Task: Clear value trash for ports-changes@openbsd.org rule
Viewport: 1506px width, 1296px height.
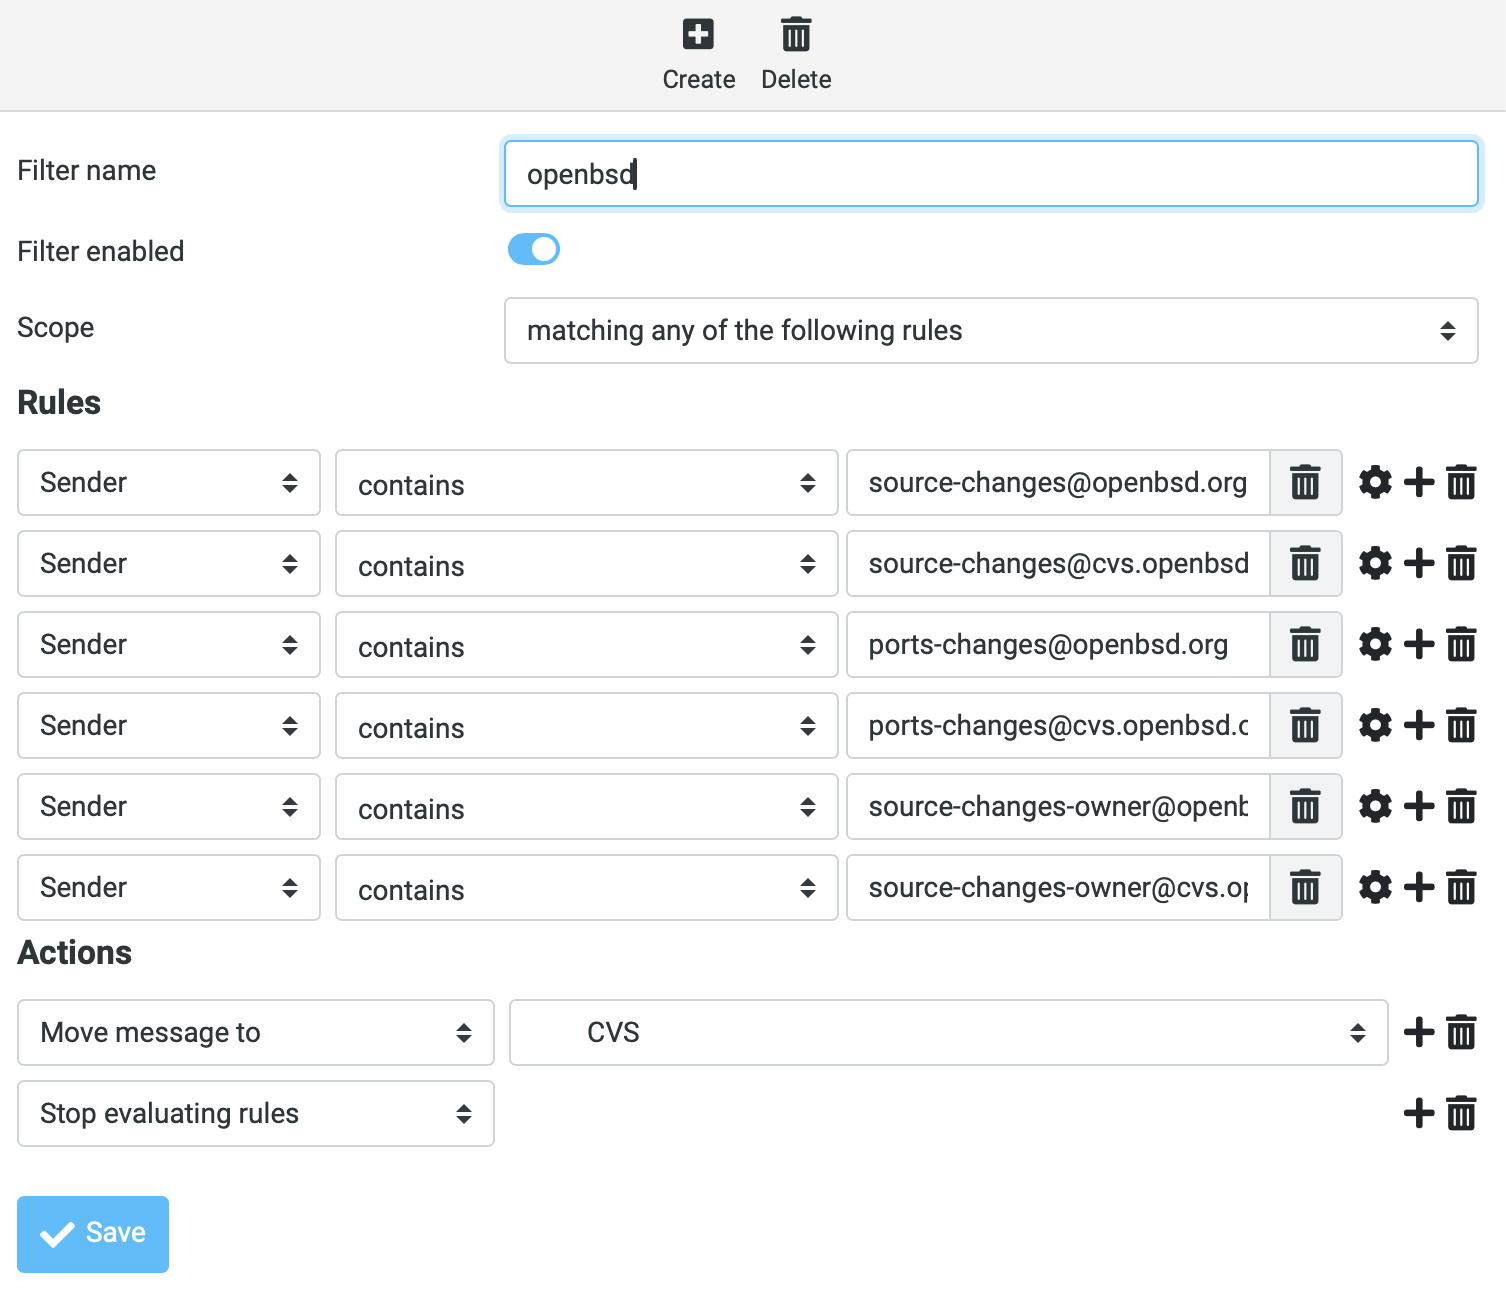Action: pyautogui.click(x=1305, y=644)
